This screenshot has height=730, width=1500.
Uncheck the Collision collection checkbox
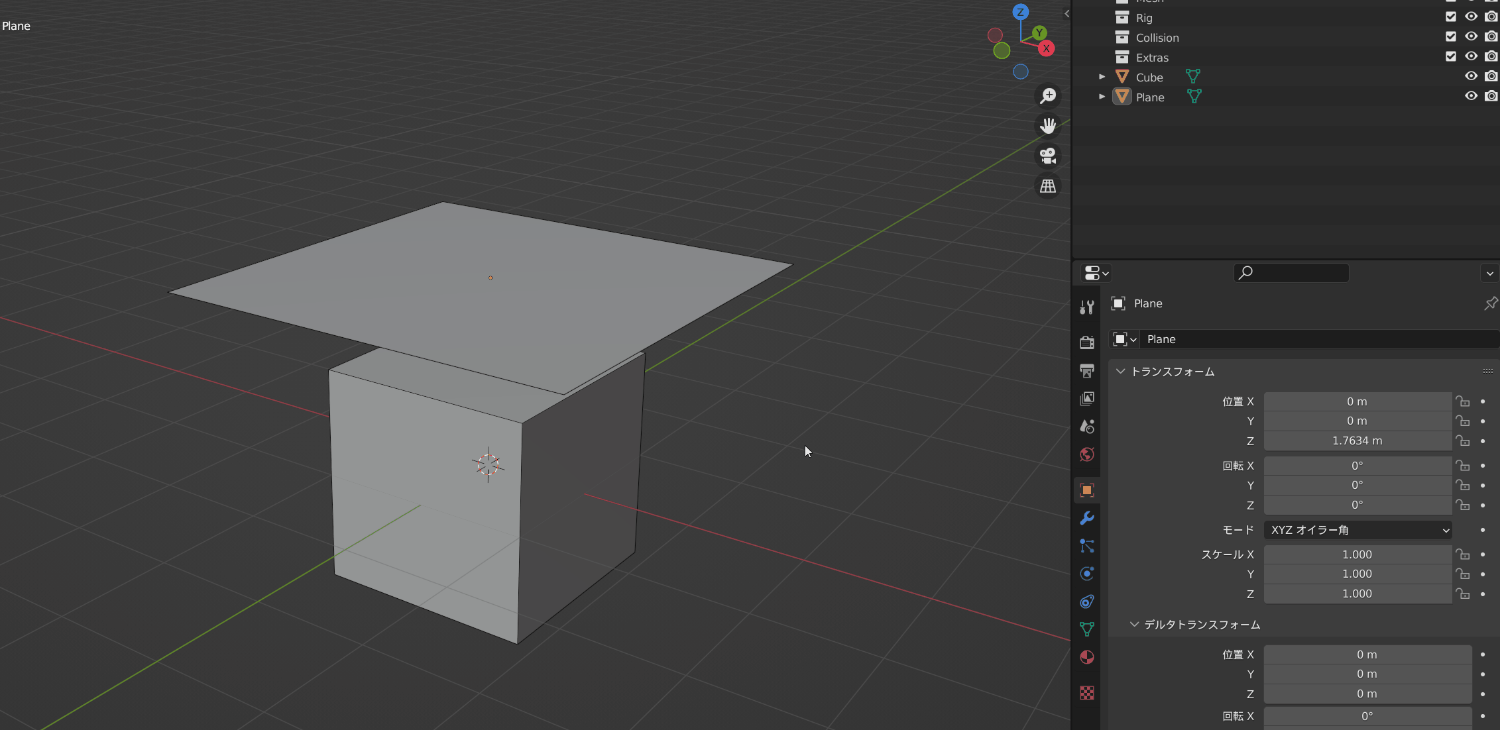coord(1451,37)
